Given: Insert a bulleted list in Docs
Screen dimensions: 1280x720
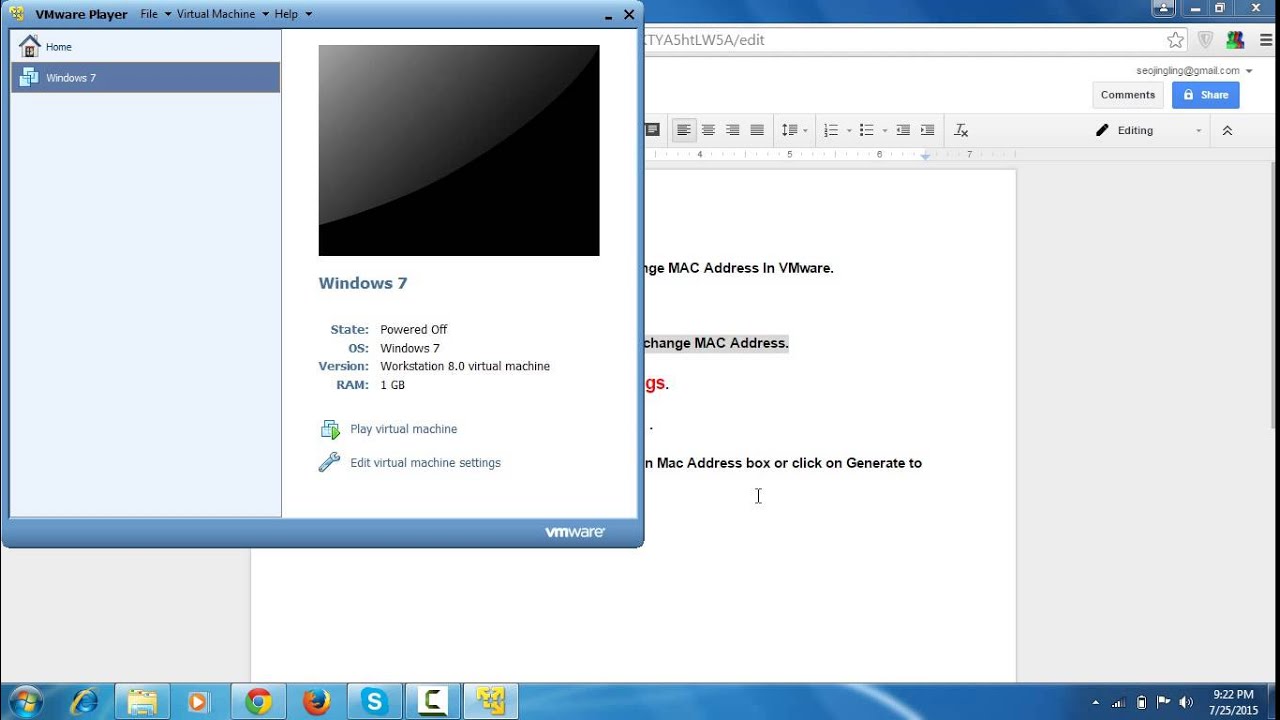Looking at the screenshot, I should pos(867,130).
